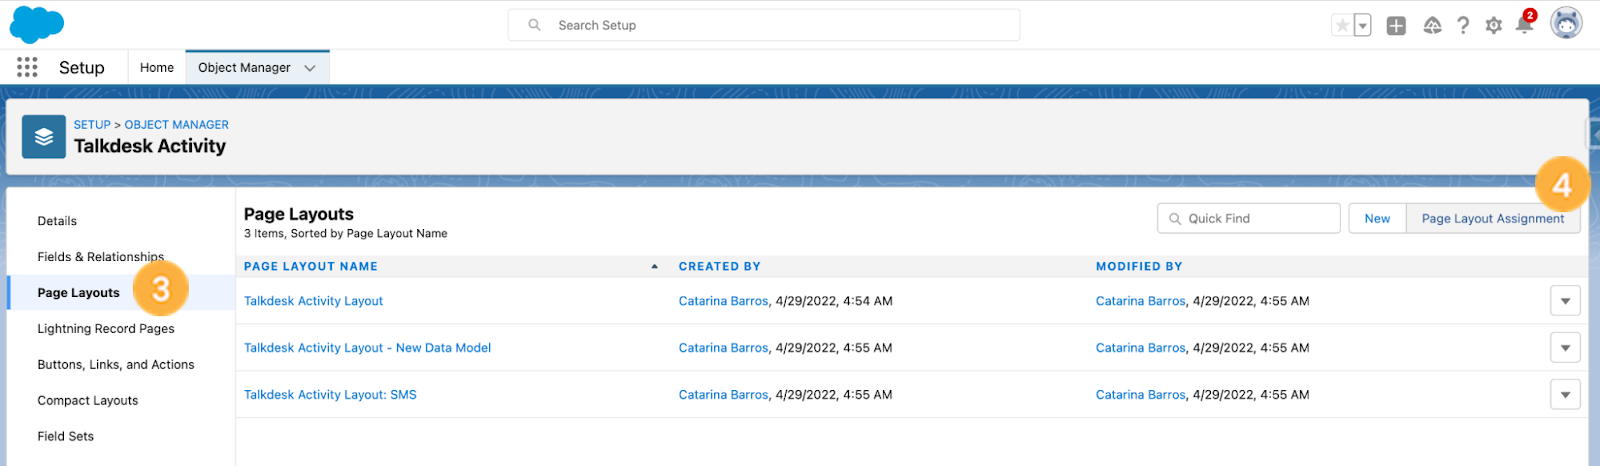Open the Talkdesk Activity Layout: SMS link
The width and height of the screenshot is (1600, 466).
tap(330, 395)
